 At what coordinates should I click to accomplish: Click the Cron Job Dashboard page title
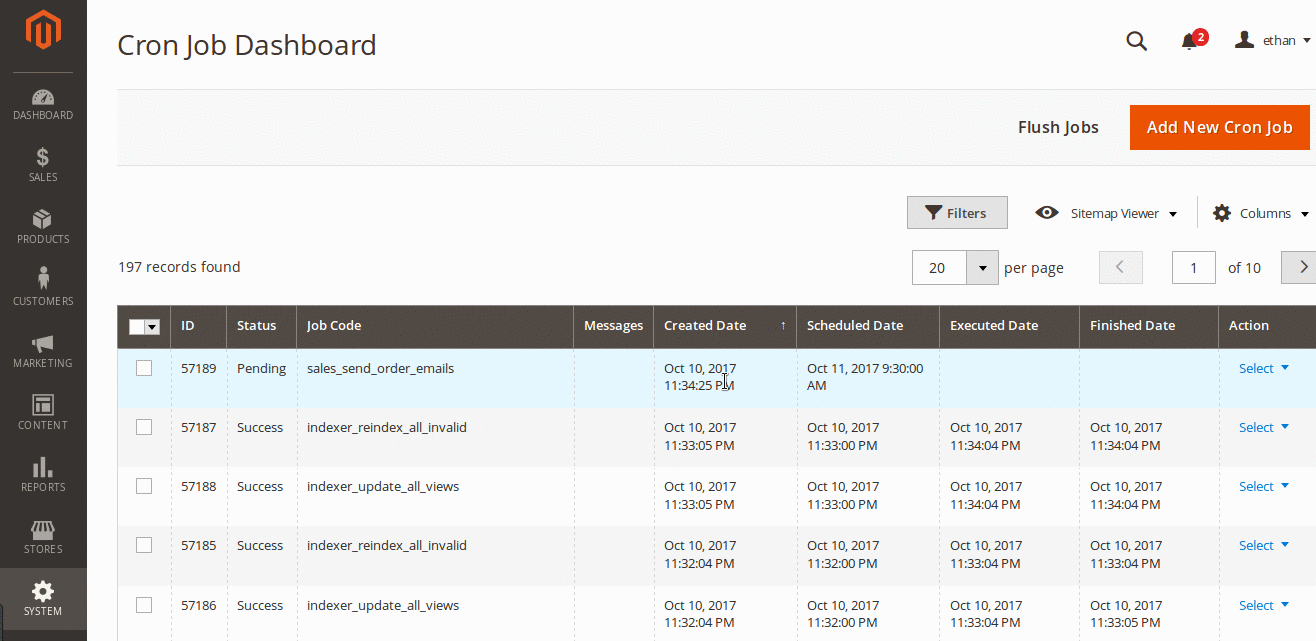(x=247, y=45)
